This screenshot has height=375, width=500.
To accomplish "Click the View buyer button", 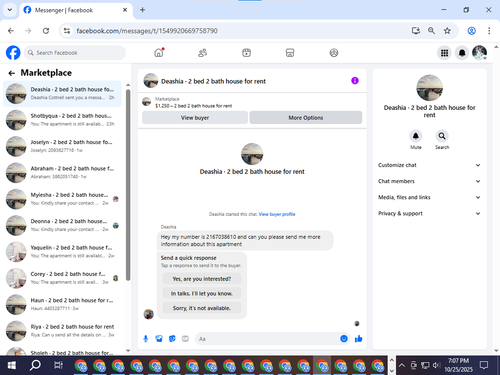I will [195, 118].
